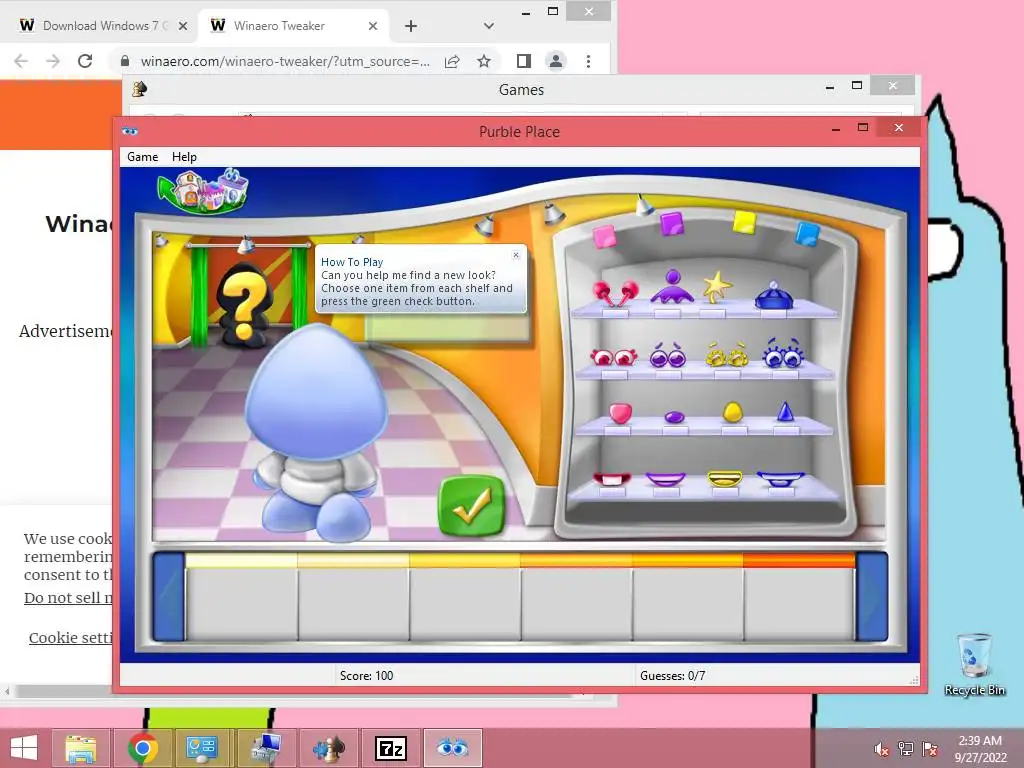Expand the Chrome tab search chevron
Image resolution: width=1024 pixels, height=768 pixels.
488,26
